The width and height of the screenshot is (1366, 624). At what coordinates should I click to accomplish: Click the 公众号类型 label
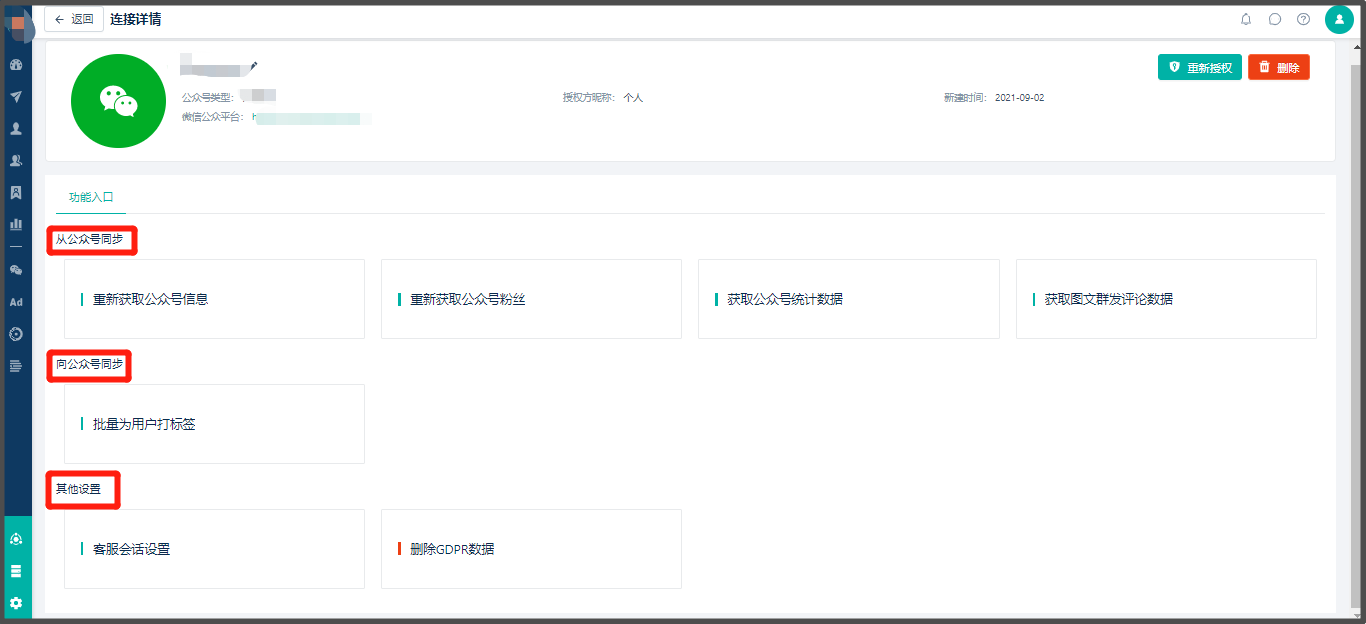pos(207,98)
